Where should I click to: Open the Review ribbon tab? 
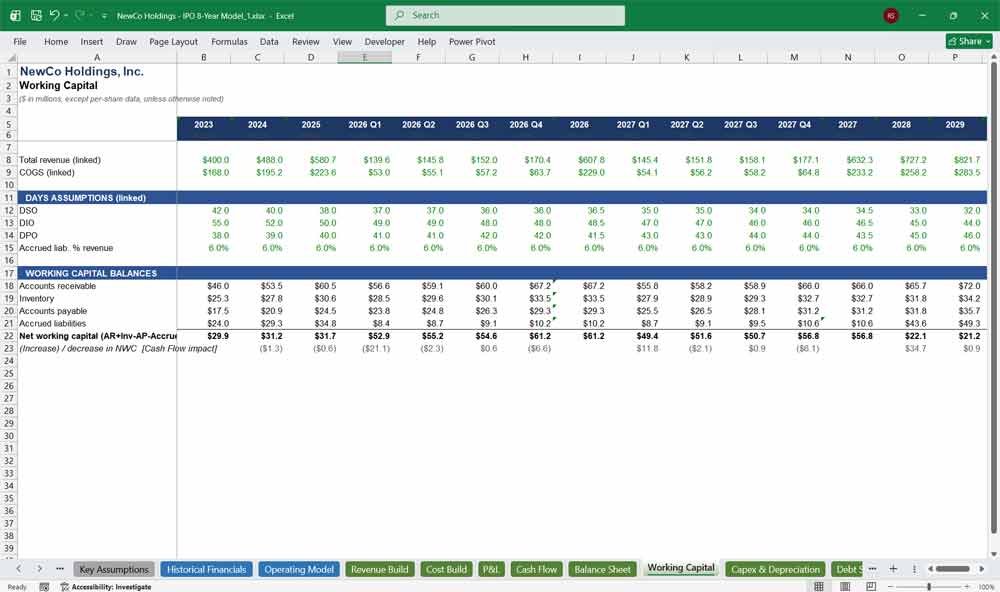point(305,41)
